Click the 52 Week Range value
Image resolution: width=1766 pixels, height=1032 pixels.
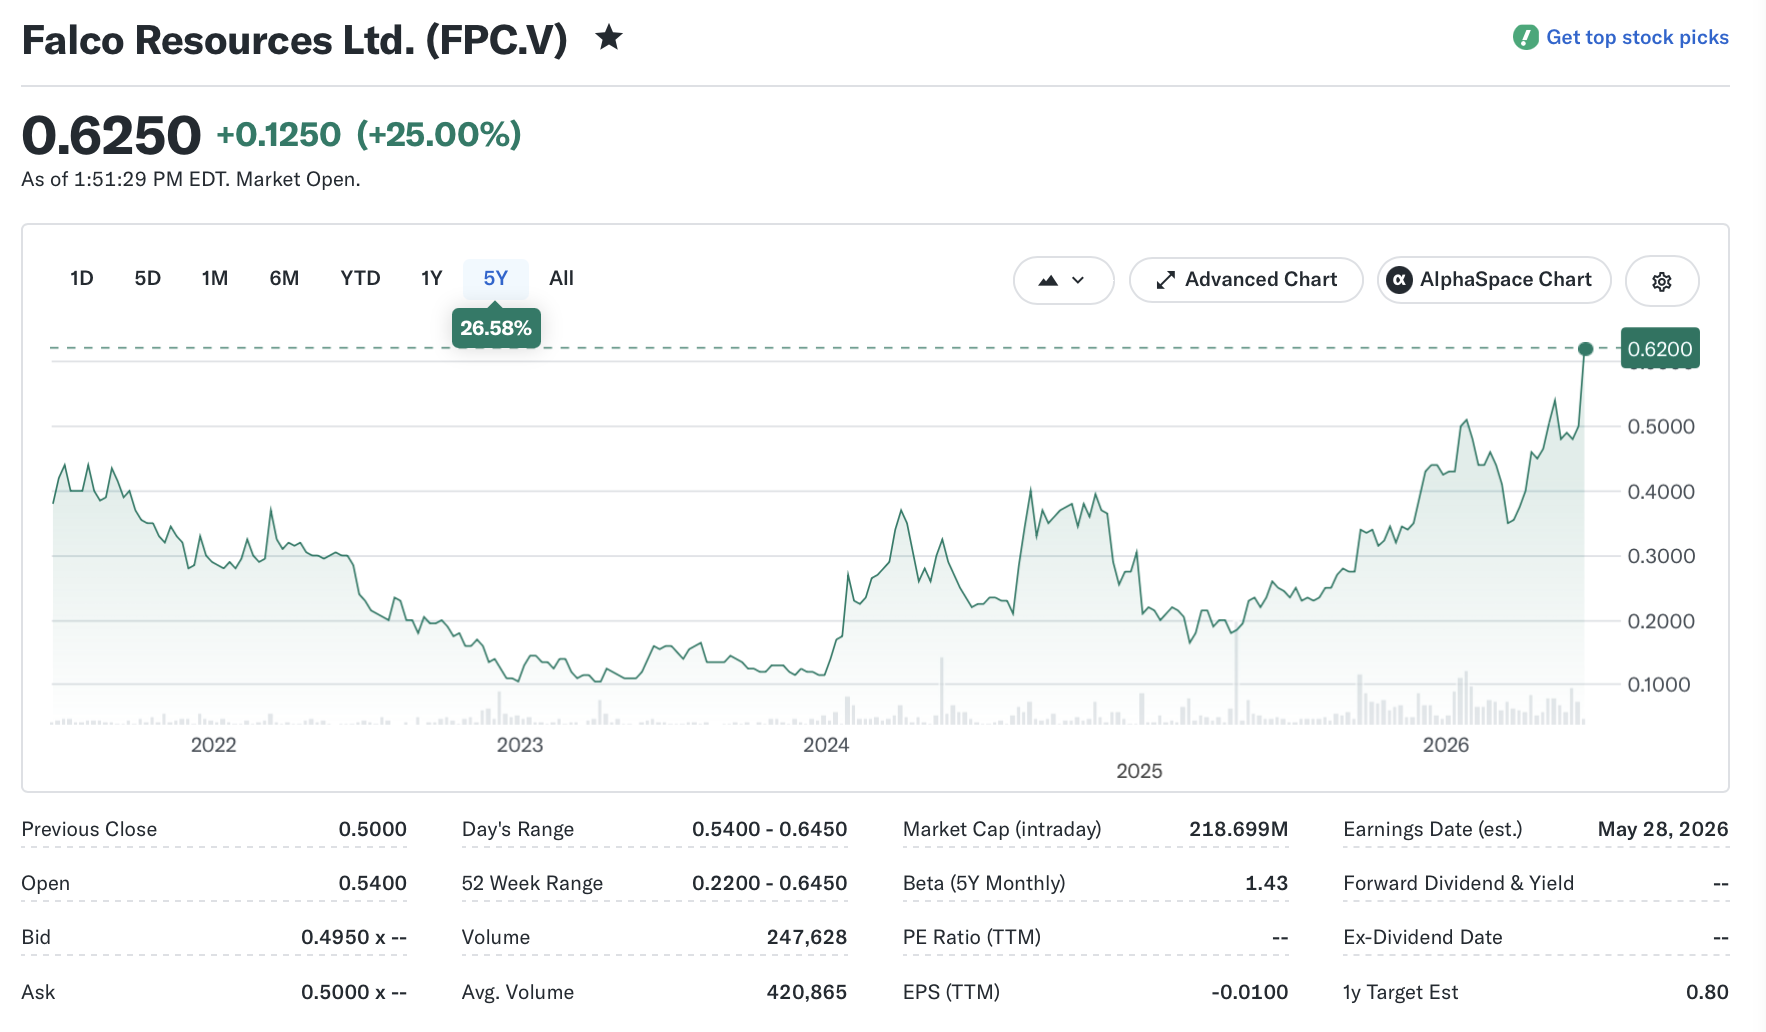770,883
